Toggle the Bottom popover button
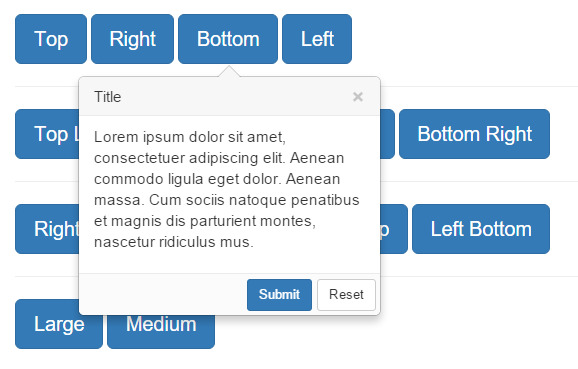The width and height of the screenshot is (578, 369). pyautogui.click(x=228, y=39)
